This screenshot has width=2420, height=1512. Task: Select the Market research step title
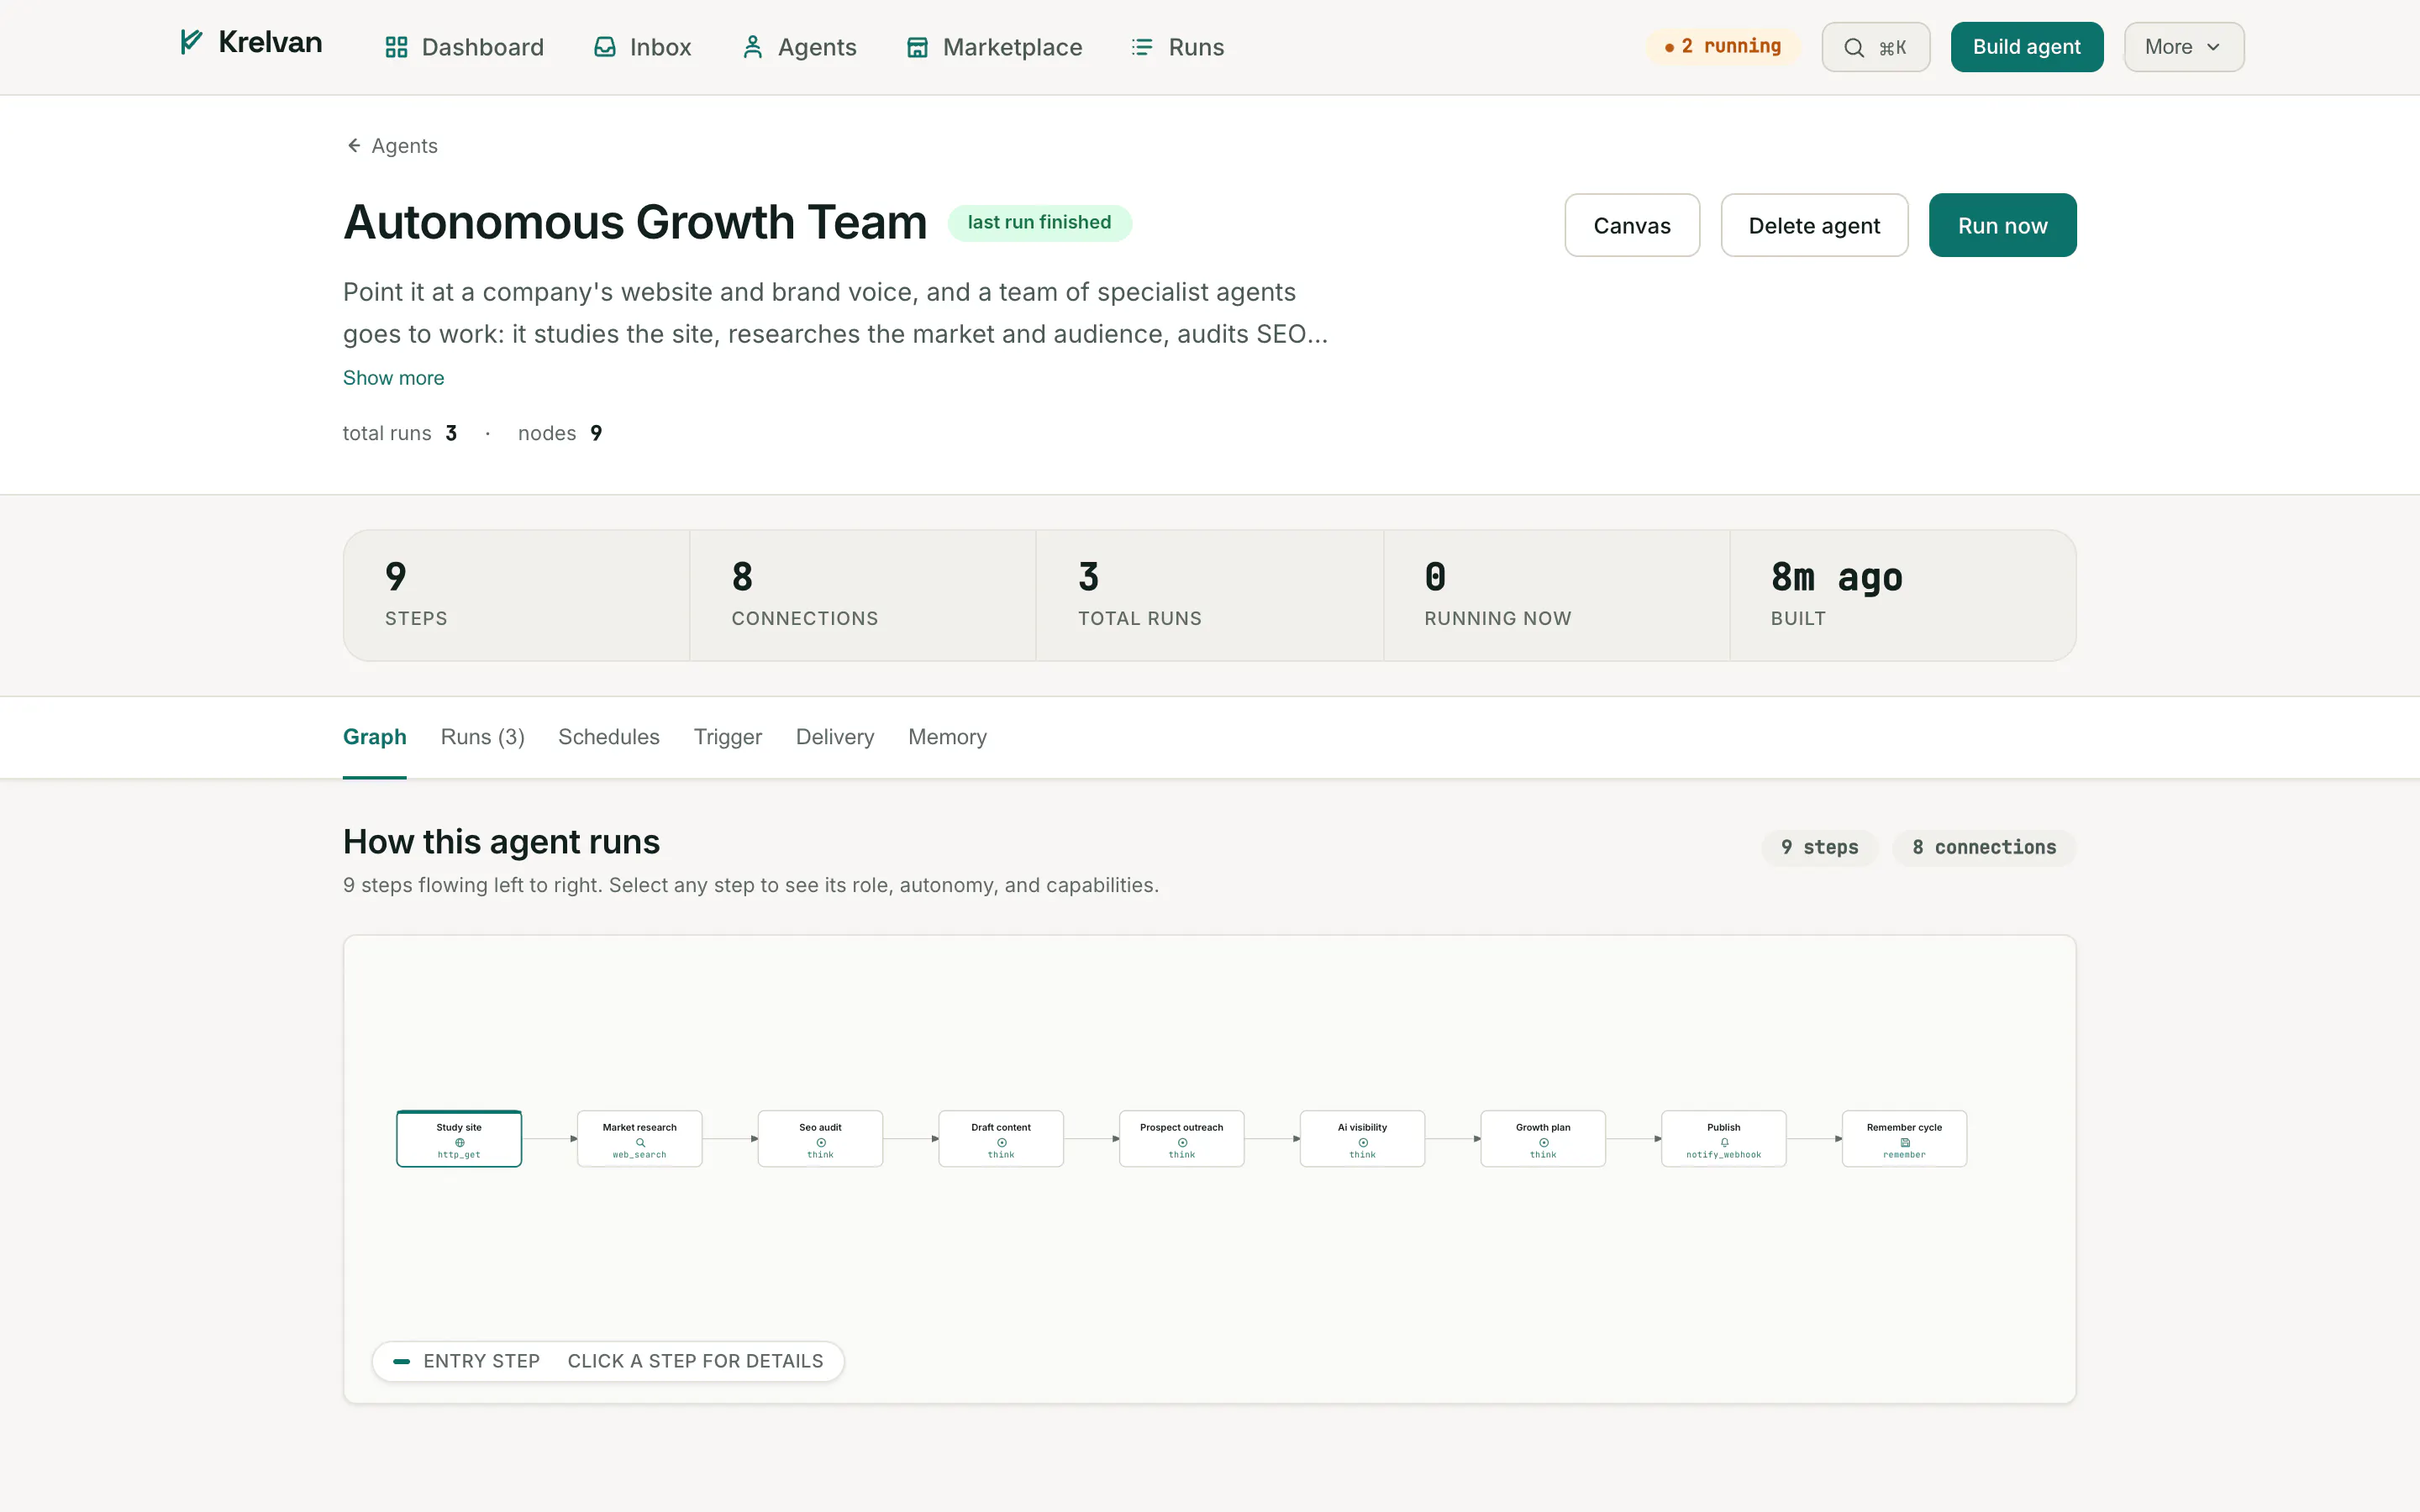pos(640,1127)
